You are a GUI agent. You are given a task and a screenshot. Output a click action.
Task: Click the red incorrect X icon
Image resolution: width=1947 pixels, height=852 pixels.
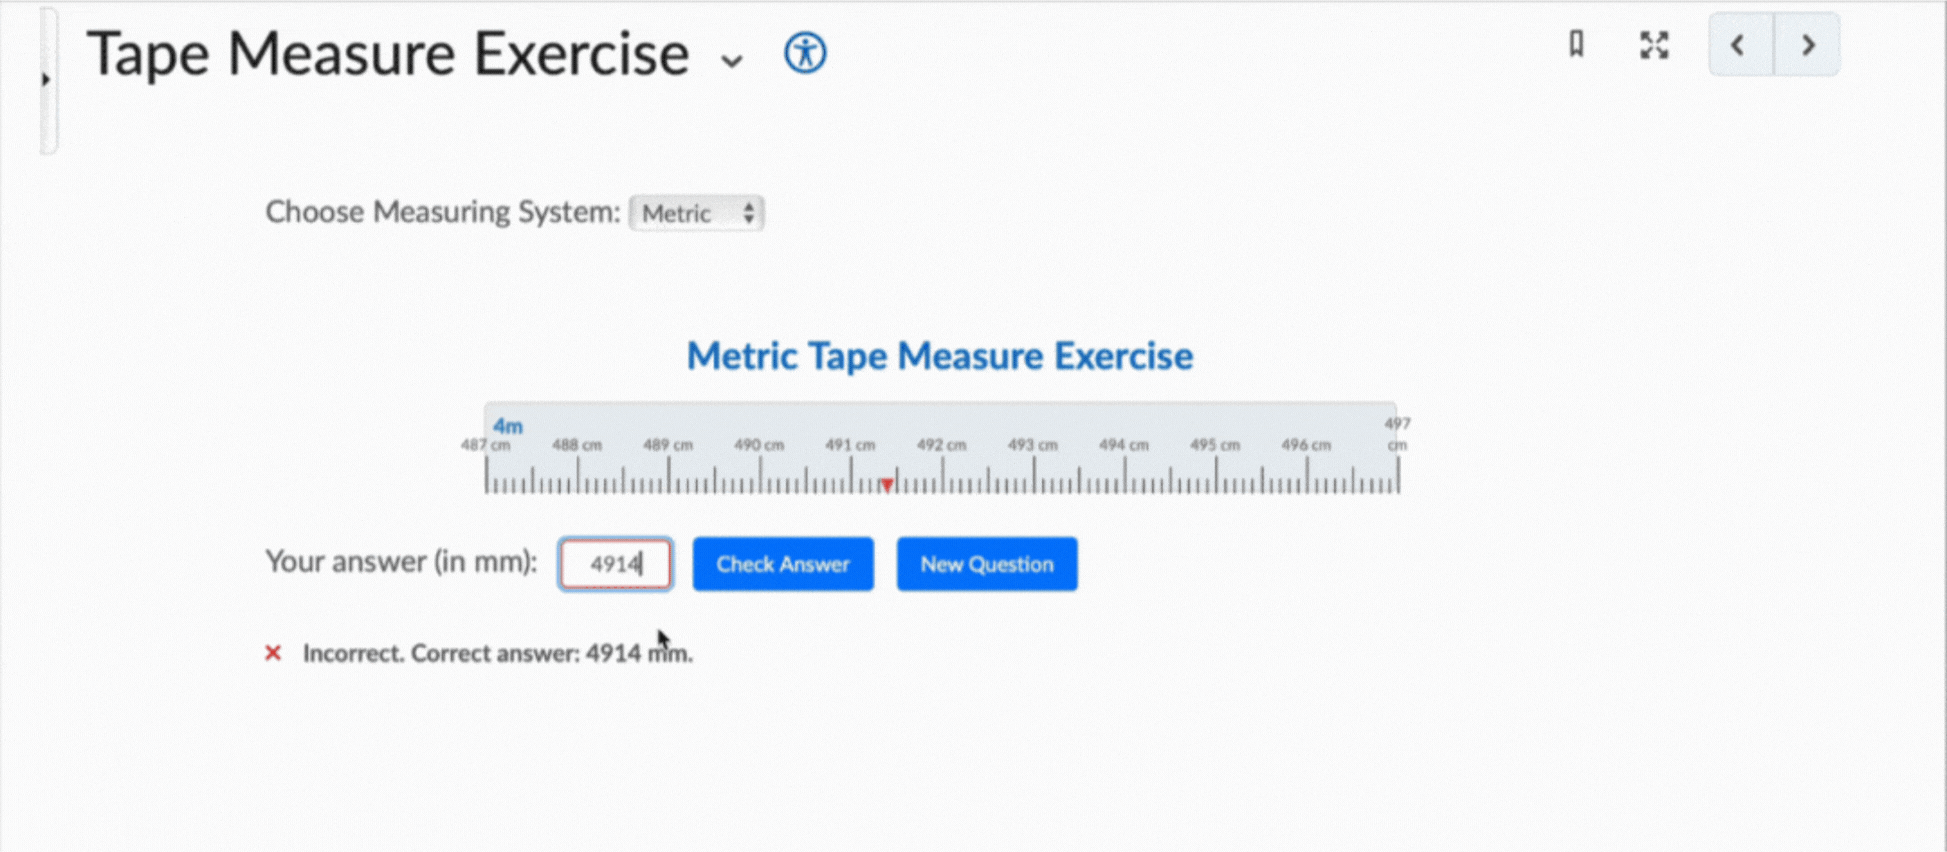pyautogui.click(x=273, y=653)
